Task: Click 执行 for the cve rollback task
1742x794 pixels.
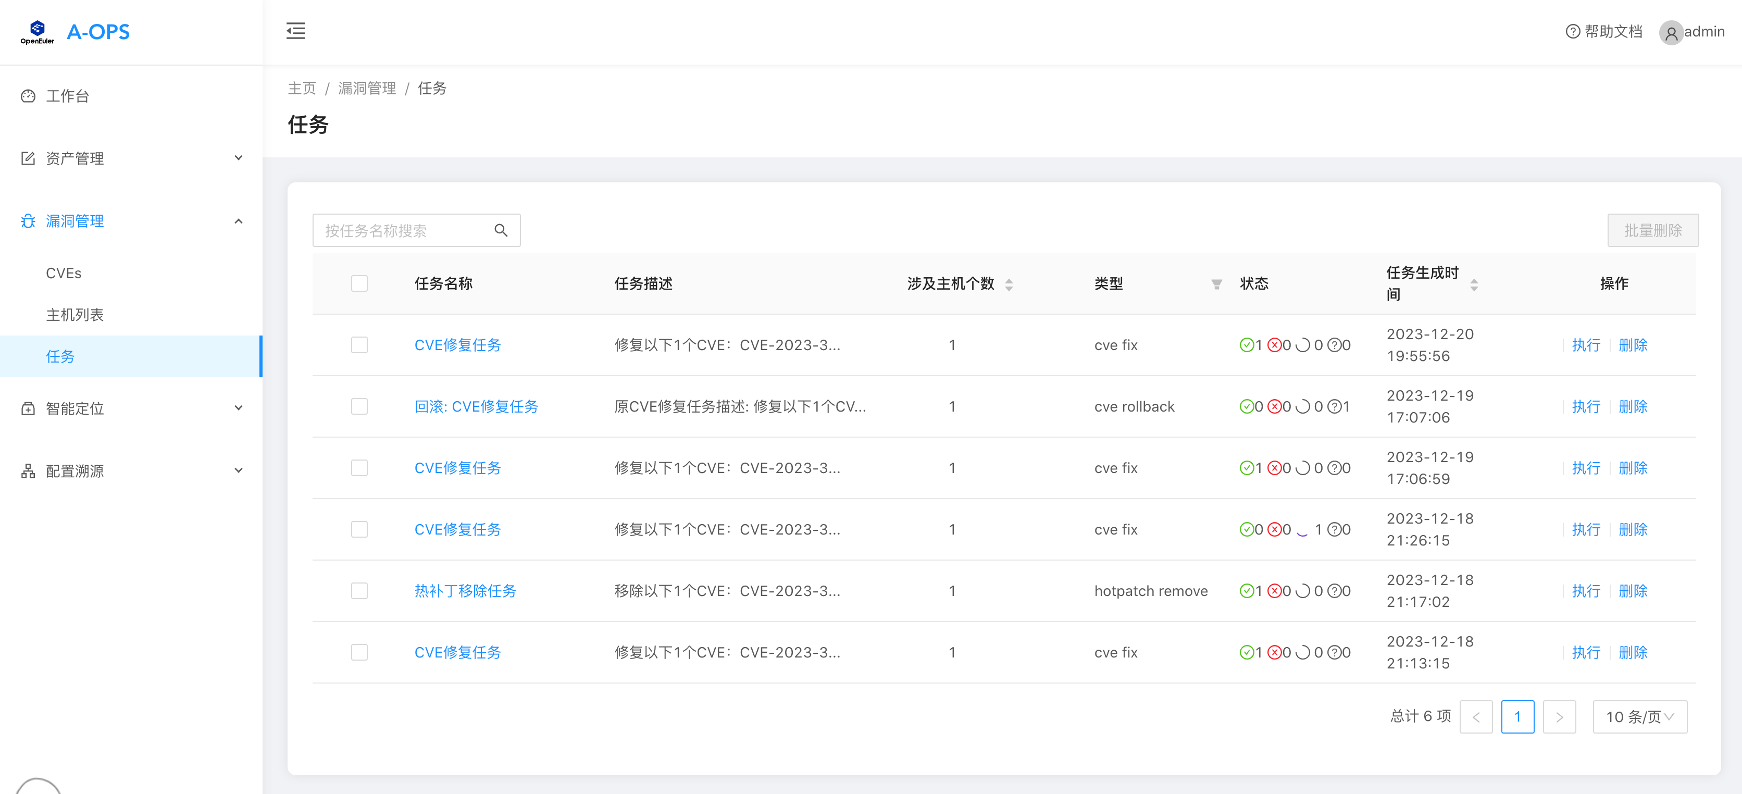Action: pyautogui.click(x=1585, y=407)
